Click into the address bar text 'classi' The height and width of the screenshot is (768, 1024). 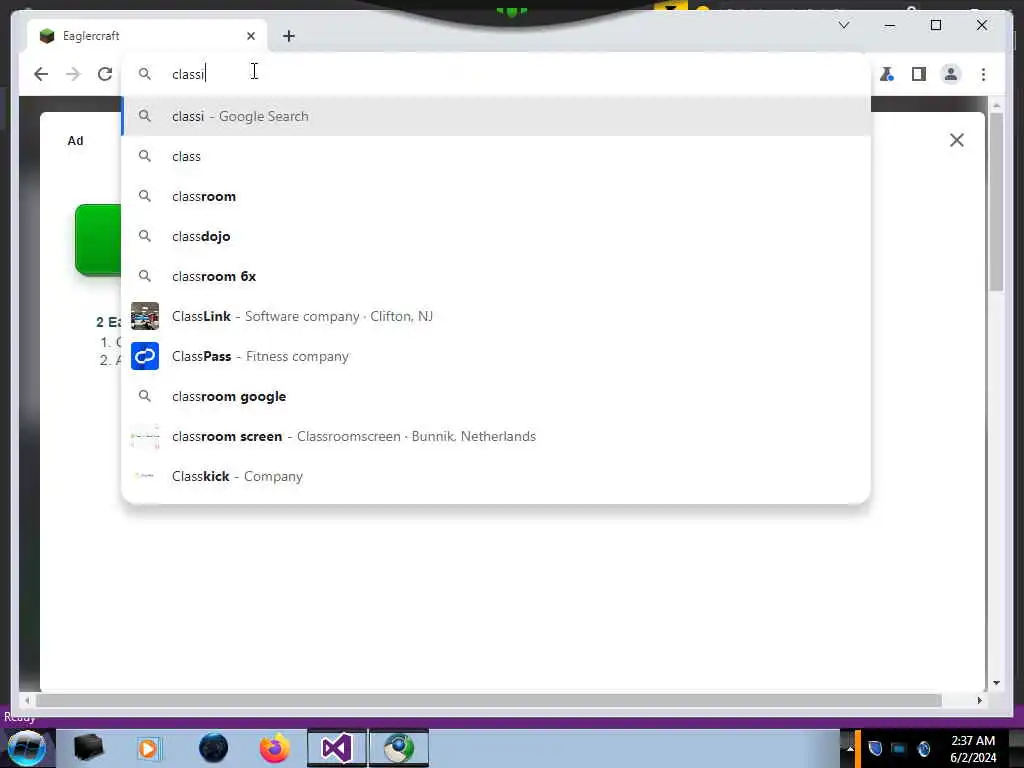(188, 74)
